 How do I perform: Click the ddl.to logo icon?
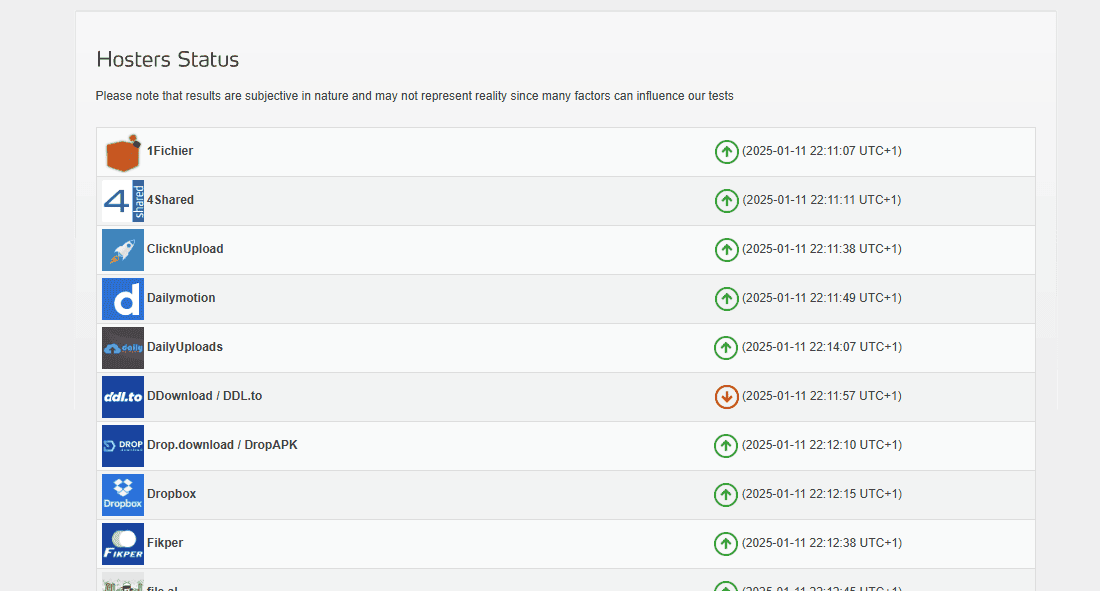pos(123,397)
